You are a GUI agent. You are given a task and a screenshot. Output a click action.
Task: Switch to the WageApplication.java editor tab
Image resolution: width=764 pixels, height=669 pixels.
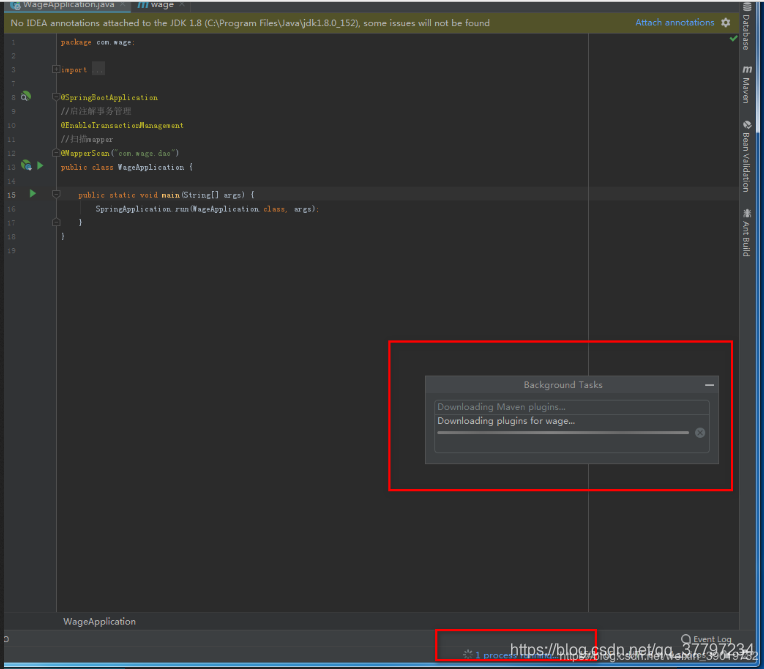(68, 5)
